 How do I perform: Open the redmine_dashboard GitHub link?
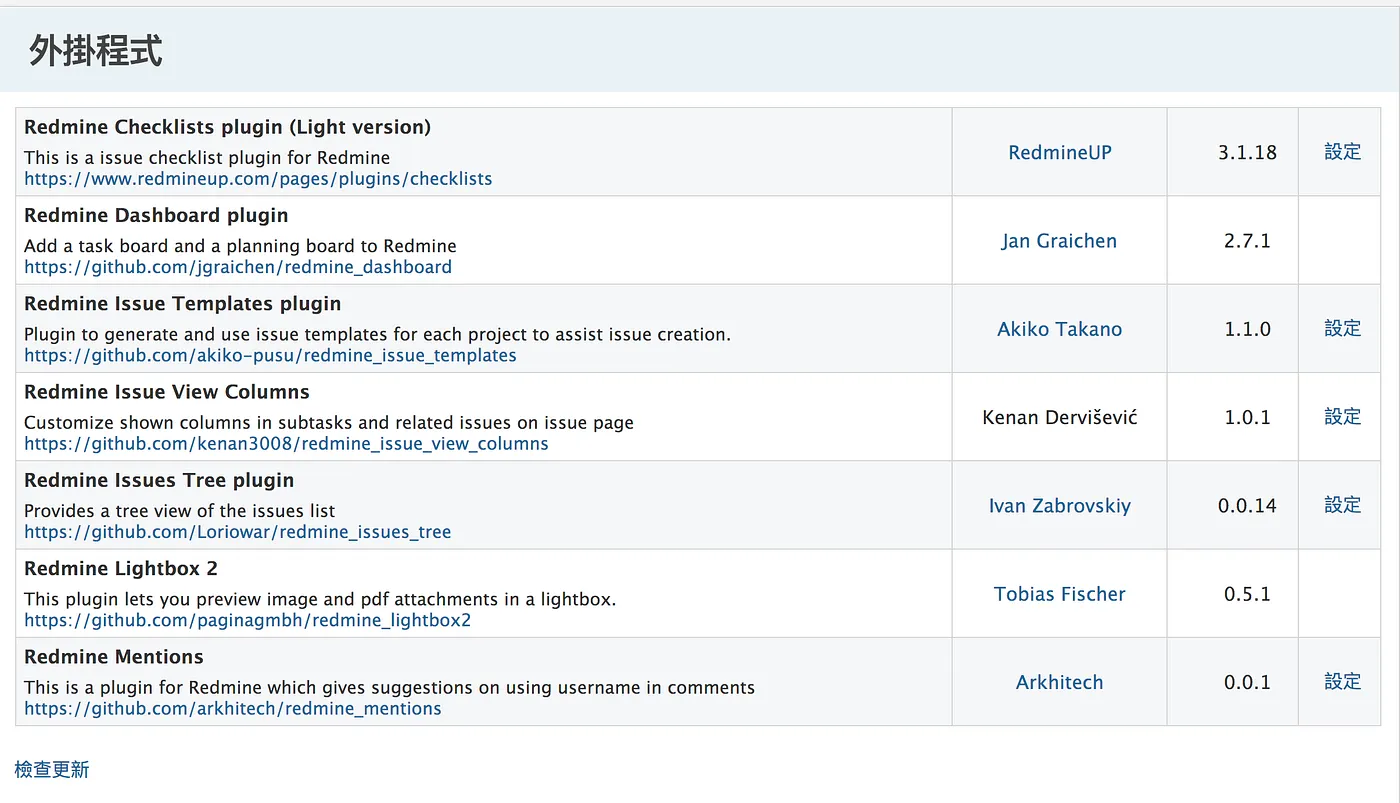click(238, 267)
